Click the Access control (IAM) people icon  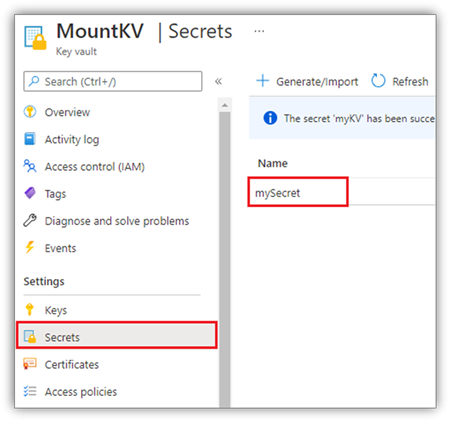pos(30,166)
